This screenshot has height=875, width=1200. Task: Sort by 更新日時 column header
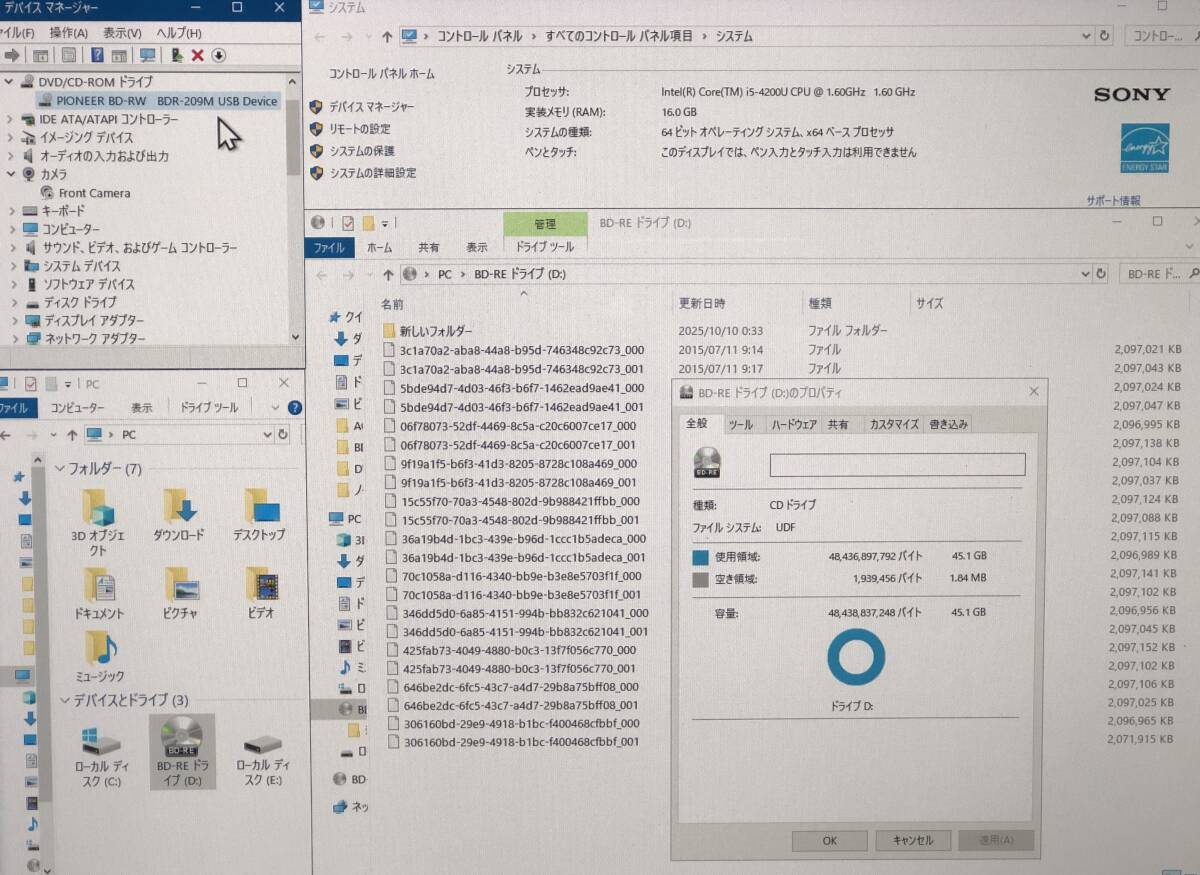(702, 303)
